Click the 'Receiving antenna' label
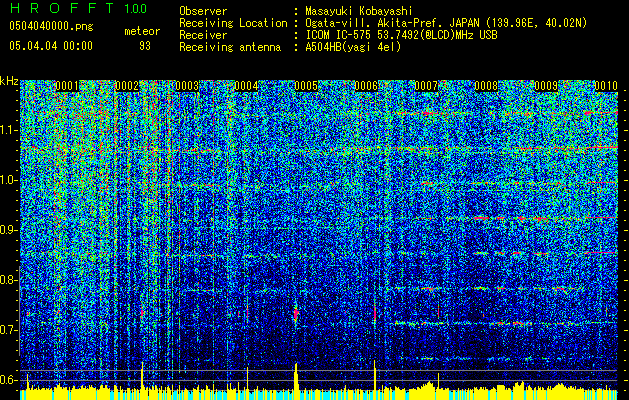 click(230, 47)
